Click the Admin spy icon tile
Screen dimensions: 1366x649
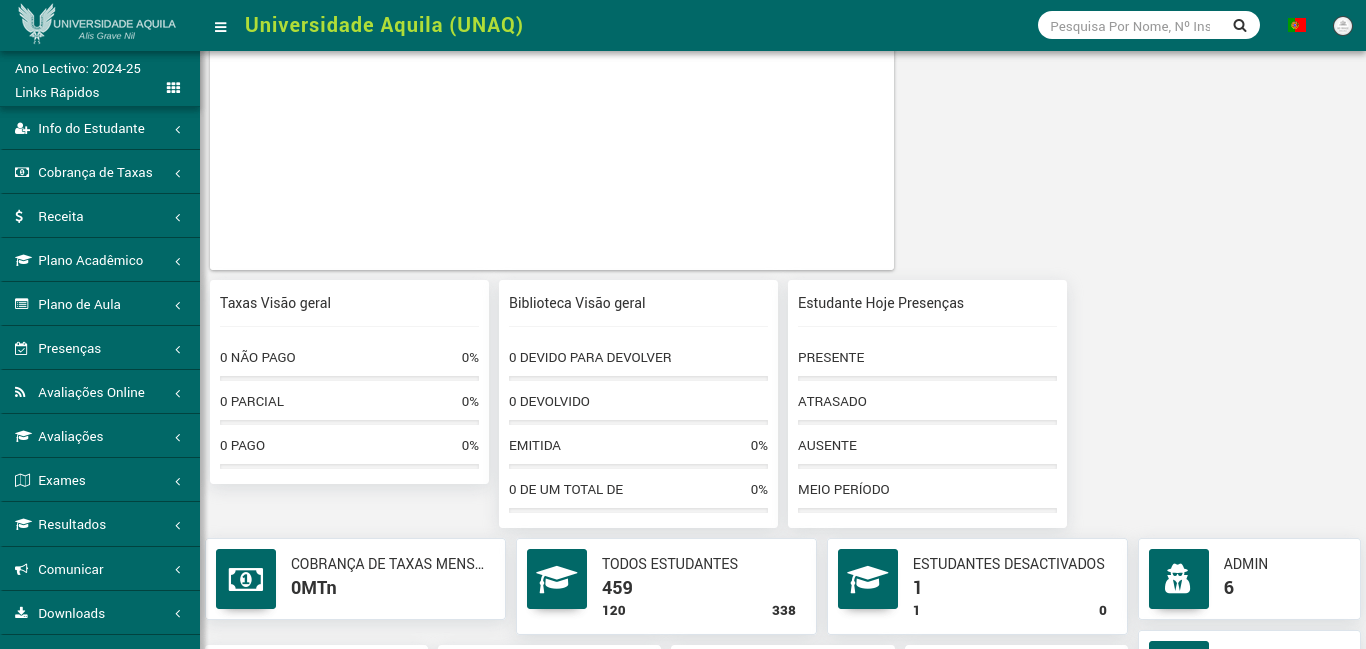point(1179,579)
